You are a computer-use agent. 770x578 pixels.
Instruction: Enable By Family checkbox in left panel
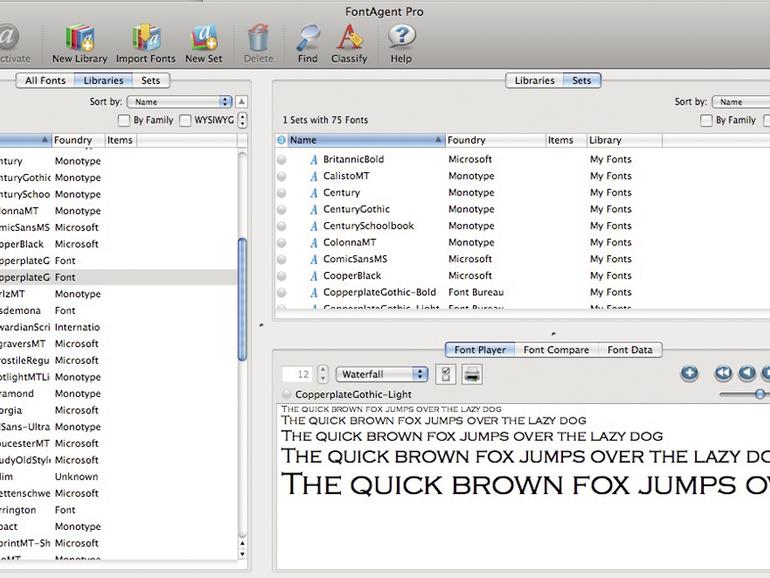point(124,120)
